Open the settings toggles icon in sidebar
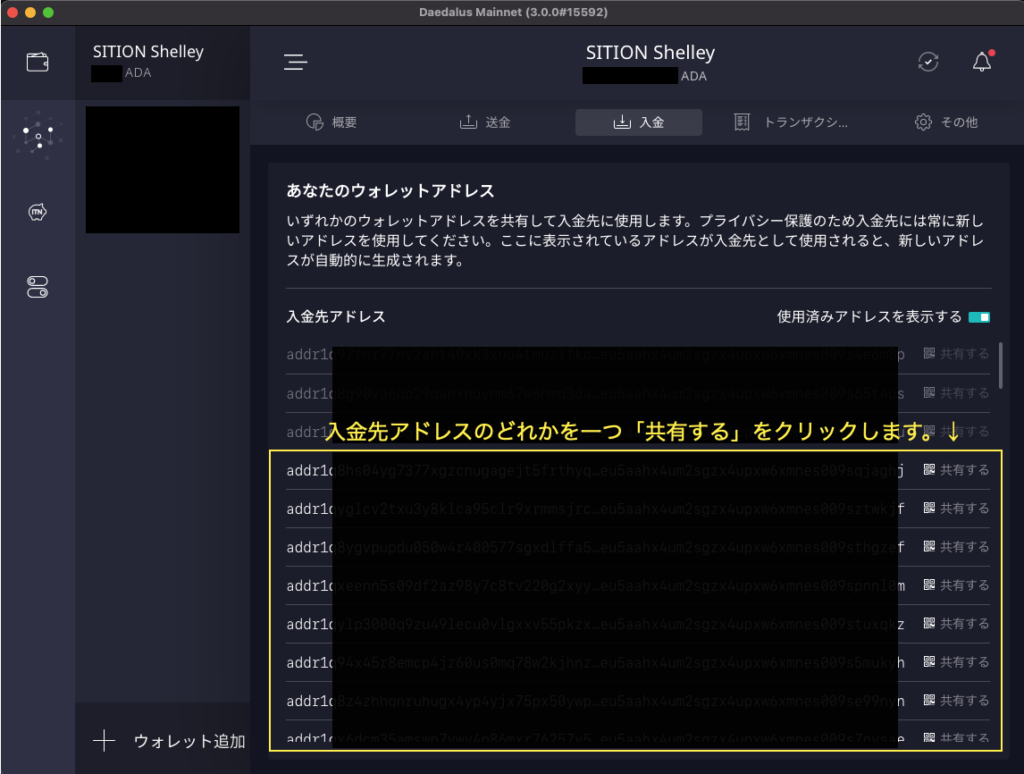The width and height of the screenshot is (1024, 774). (x=37, y=288)
